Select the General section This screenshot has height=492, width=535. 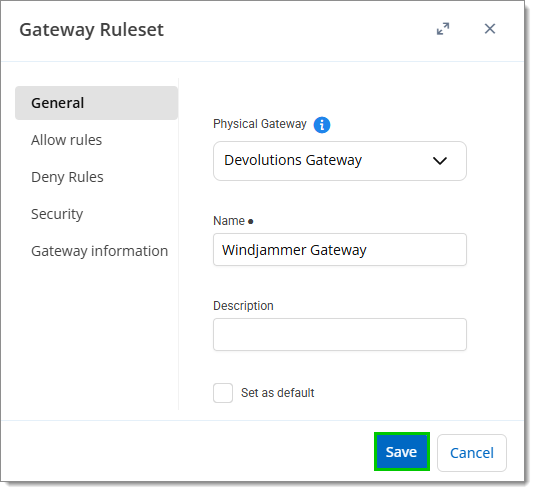[x=96, y=103]
